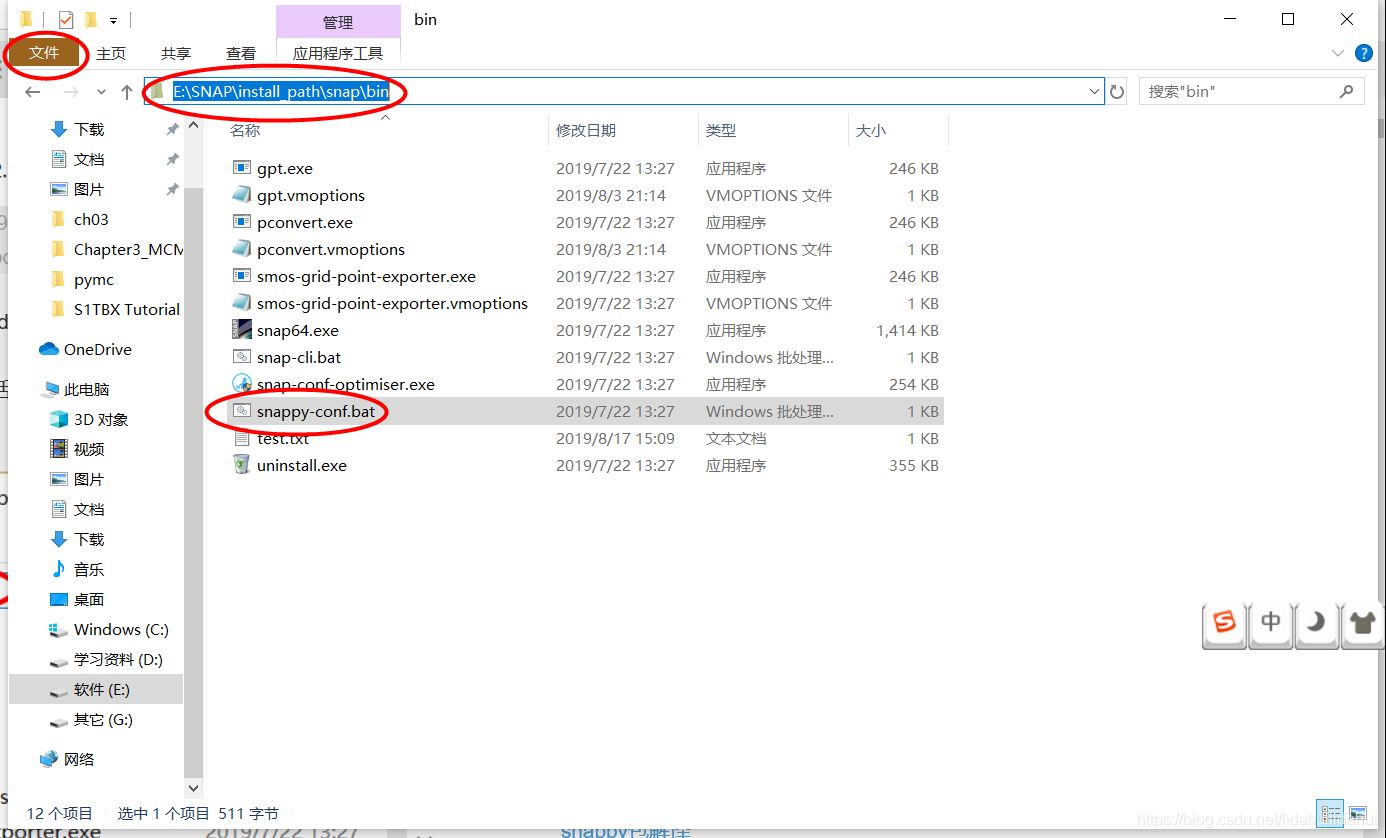Open pinned 下载 in quick access
This screenshot has width=1386, height=838.
[x=89, y=129]
